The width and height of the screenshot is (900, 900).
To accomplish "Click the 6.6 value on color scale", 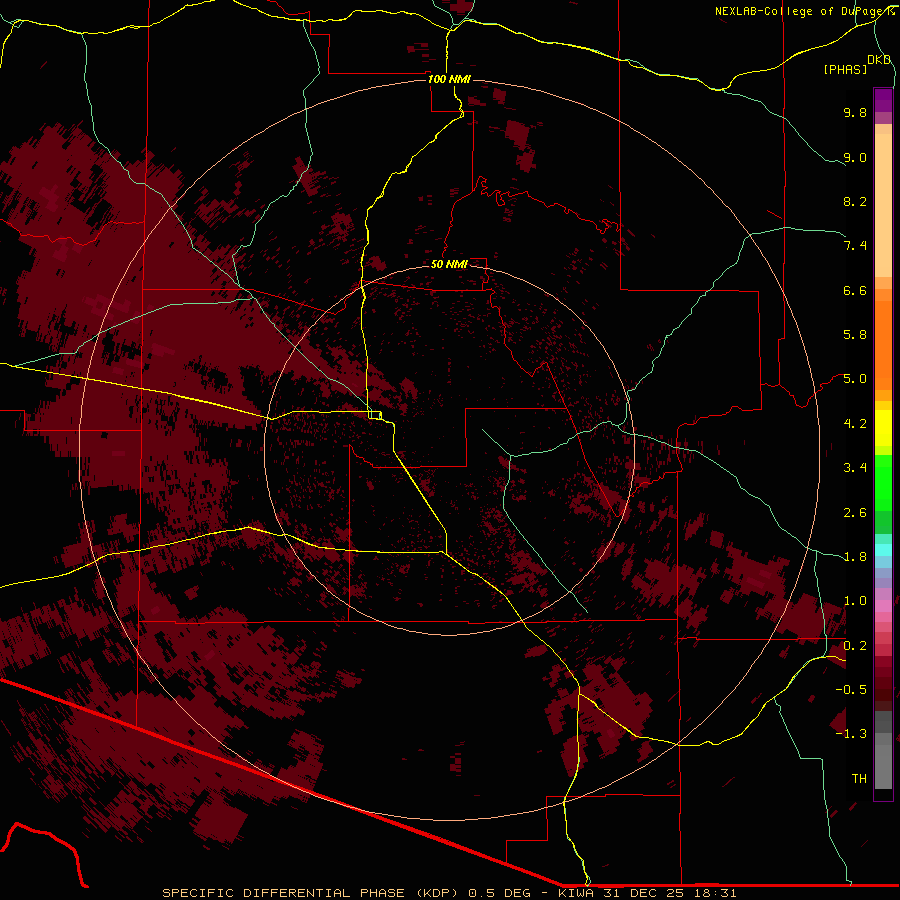I will point(855,290).
